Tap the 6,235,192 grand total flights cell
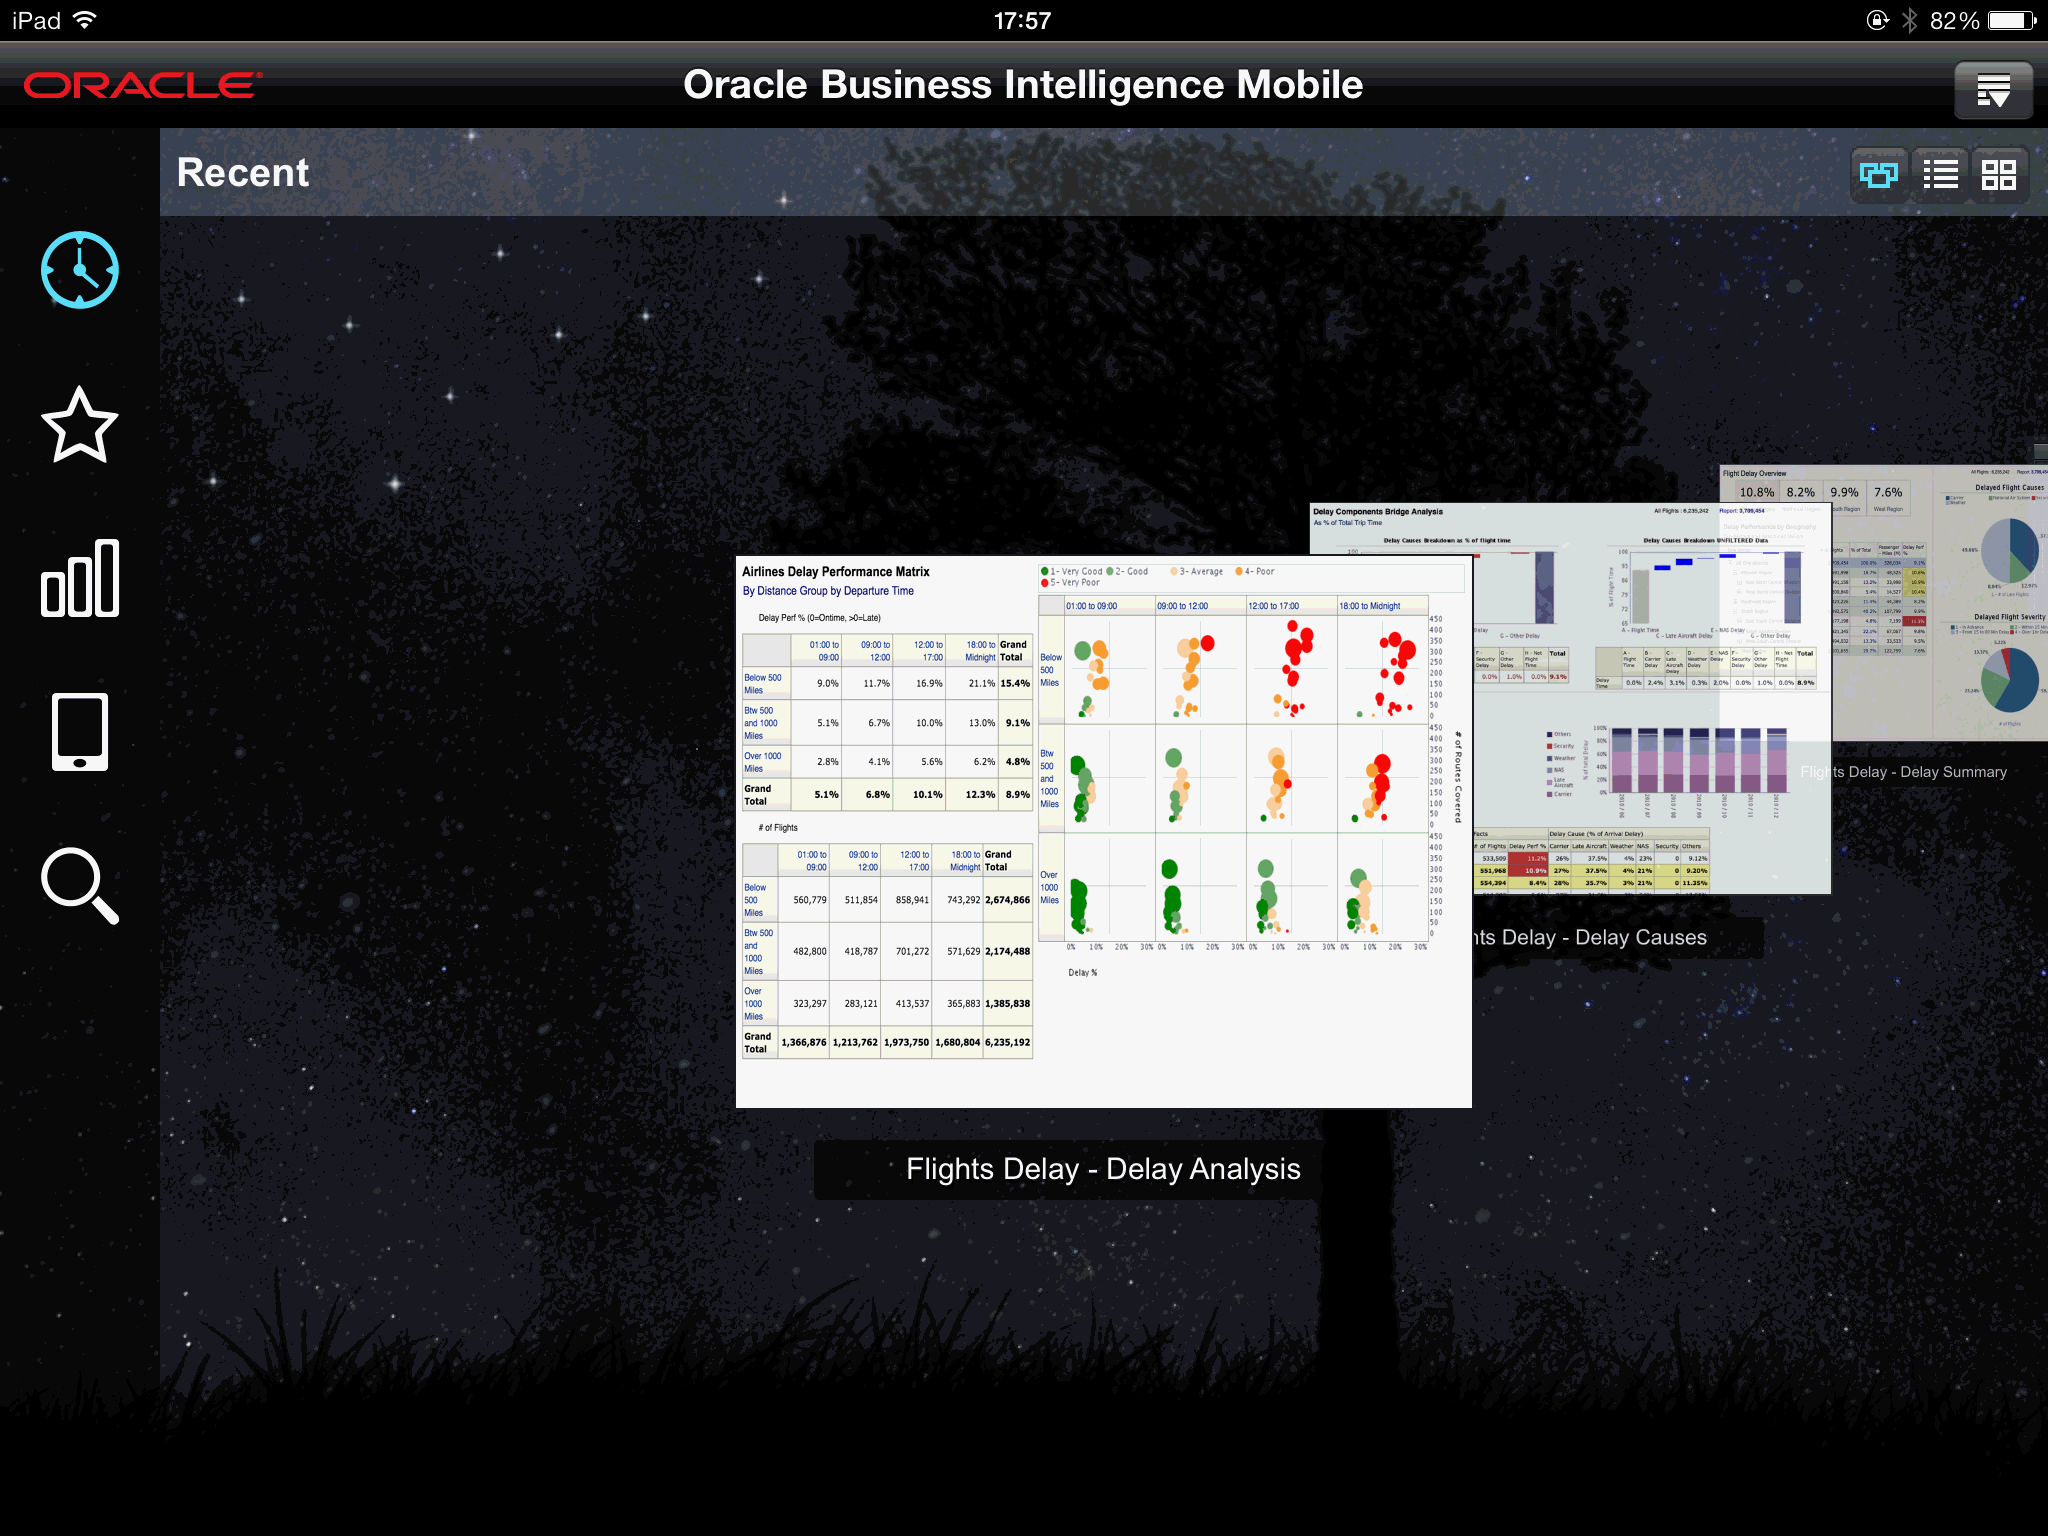The width and height of the screenshot is (2048, 1536). point(1007,1042)
